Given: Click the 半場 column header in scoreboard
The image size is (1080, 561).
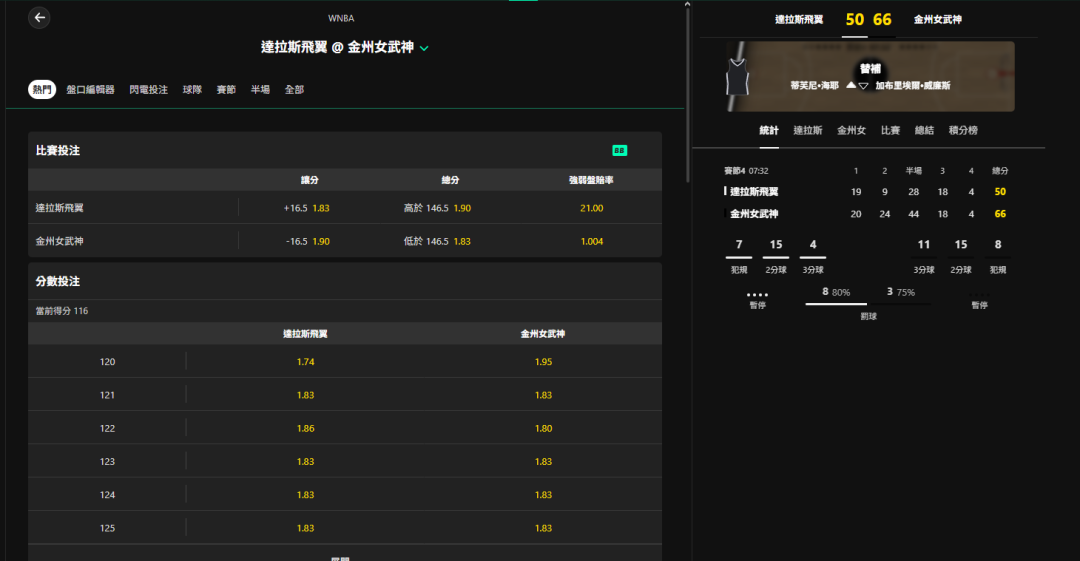Looking at the screenshot, I should coord(913,171).
